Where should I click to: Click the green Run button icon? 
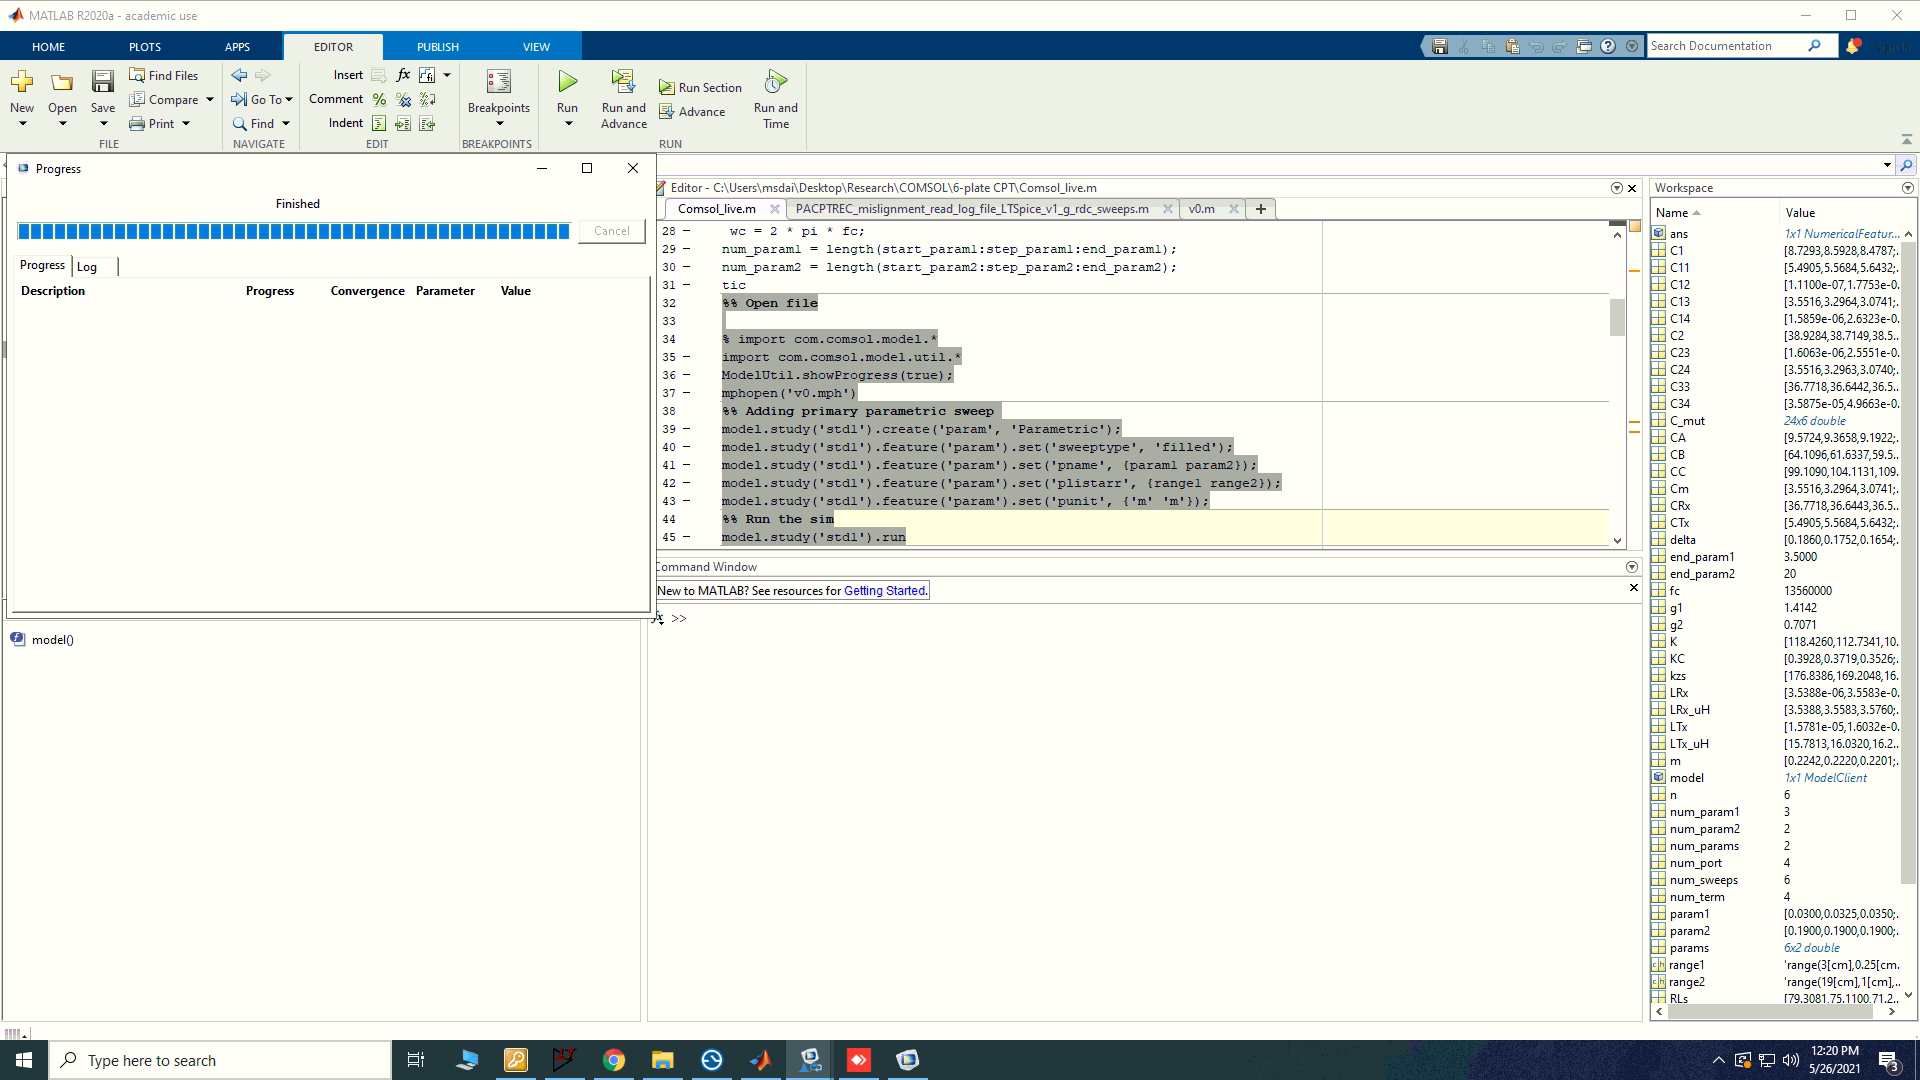click(x=567, y=81)
